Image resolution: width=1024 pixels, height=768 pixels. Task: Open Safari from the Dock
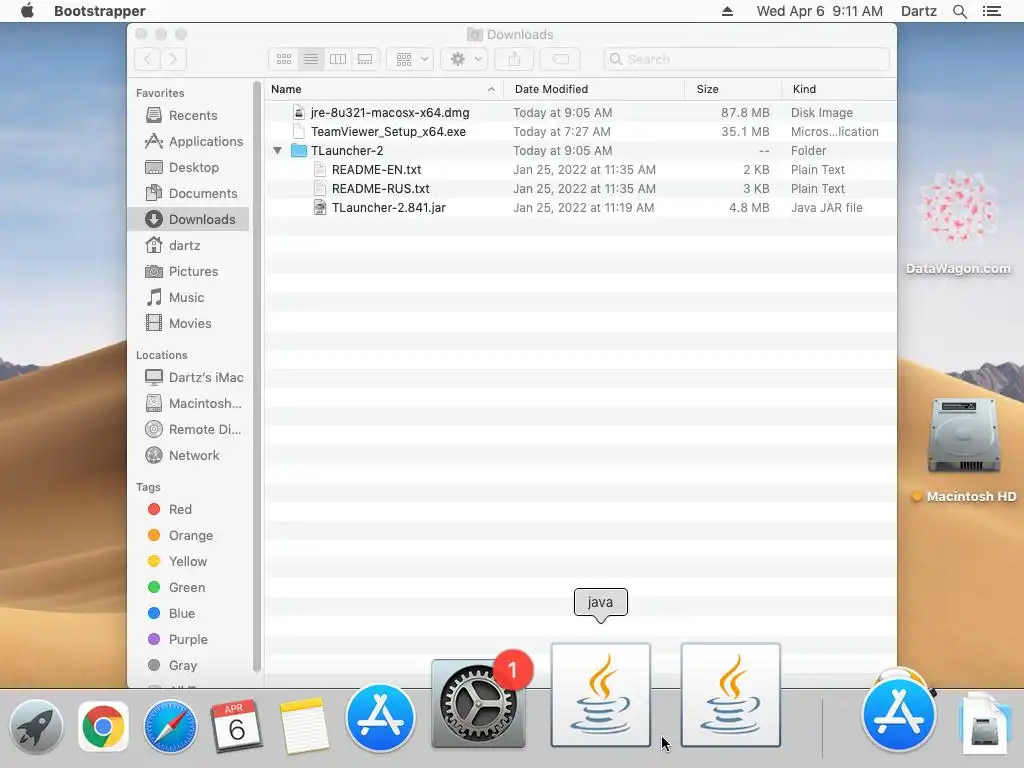coord(170,726)
